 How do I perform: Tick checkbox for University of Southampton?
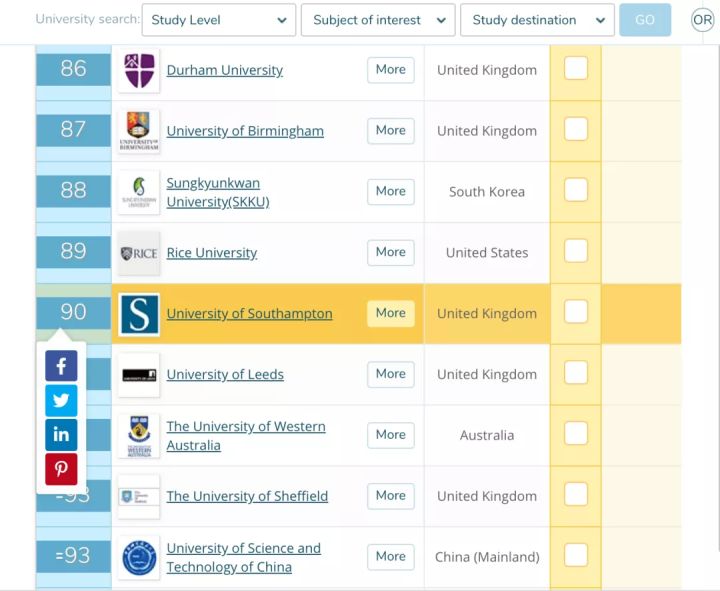[576, 311]
